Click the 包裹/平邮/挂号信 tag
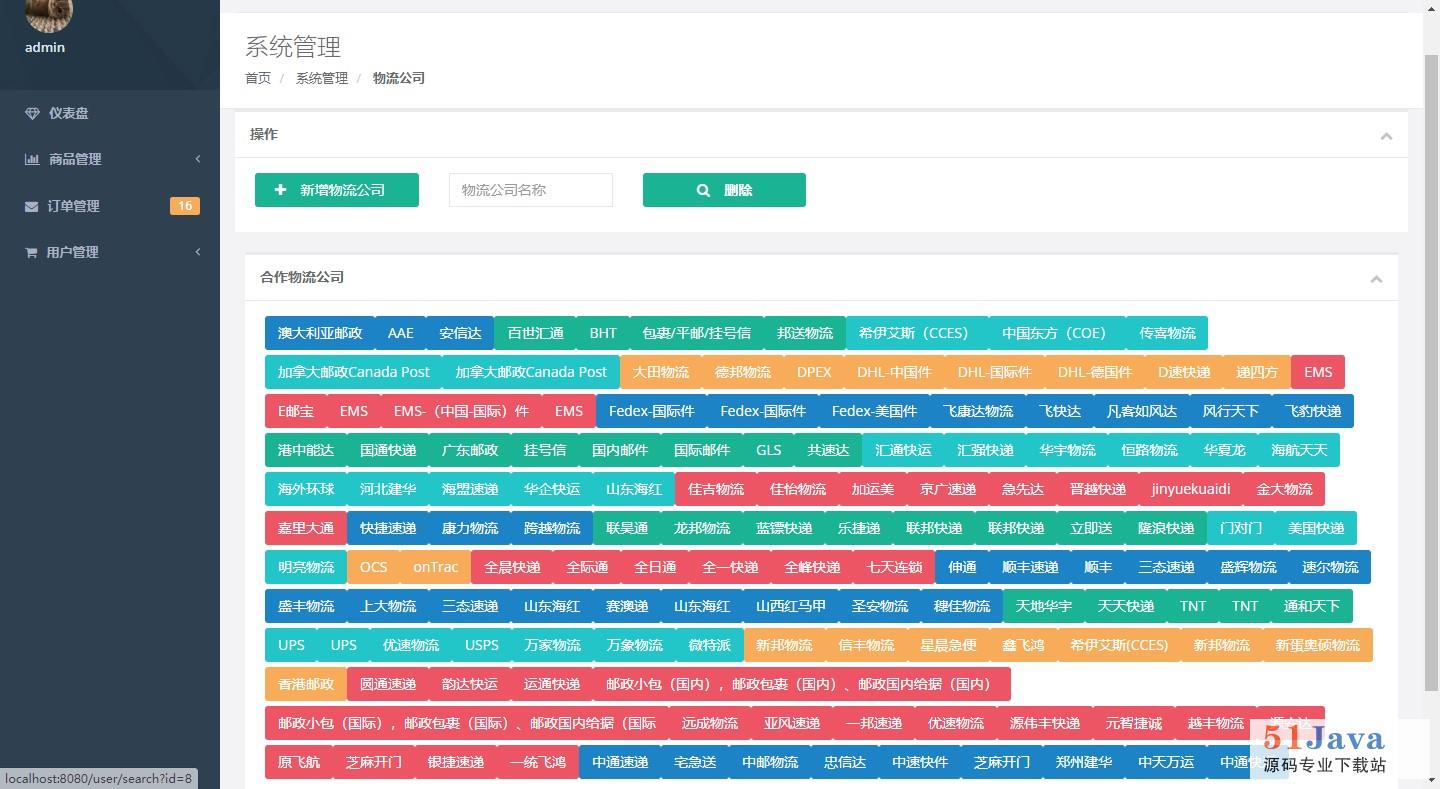This screenshot has width=1440, height=789. (x=696, y=333)
